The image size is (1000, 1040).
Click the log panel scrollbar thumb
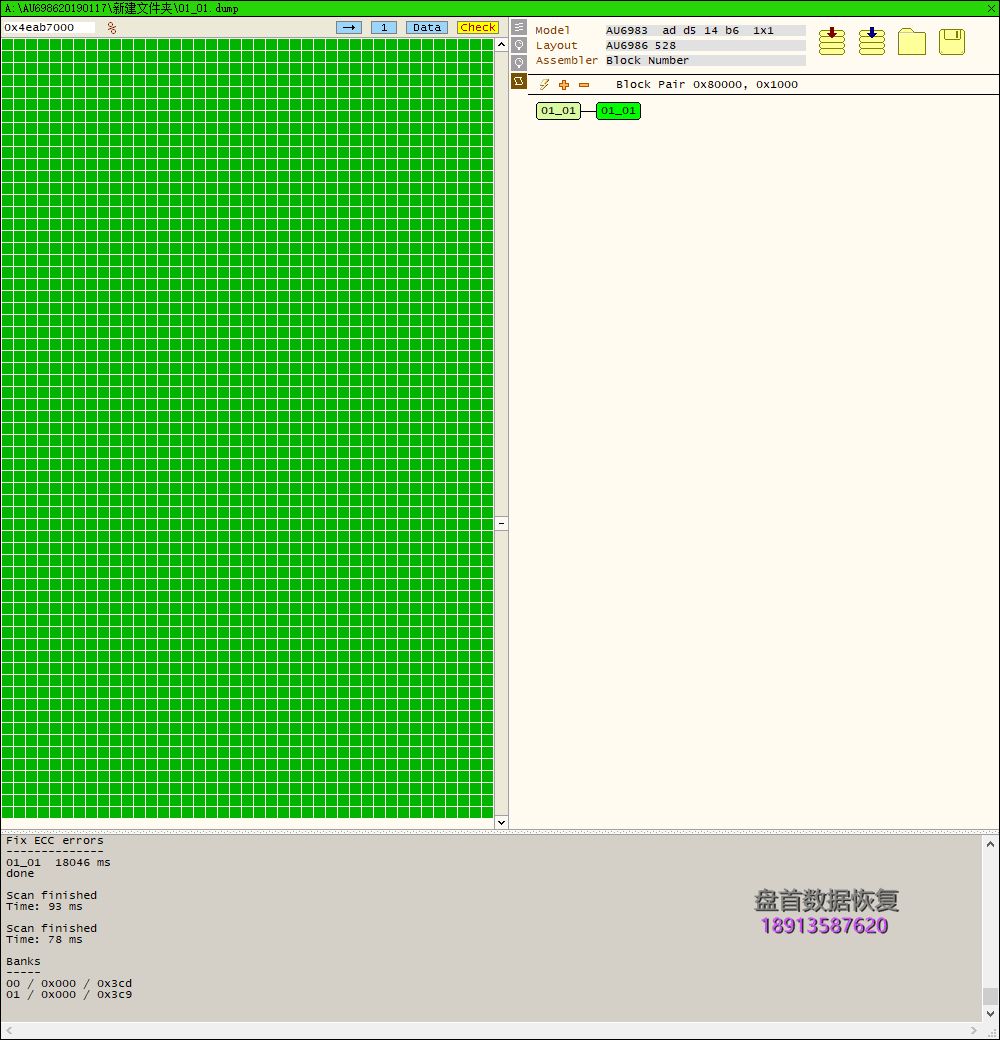990,996
